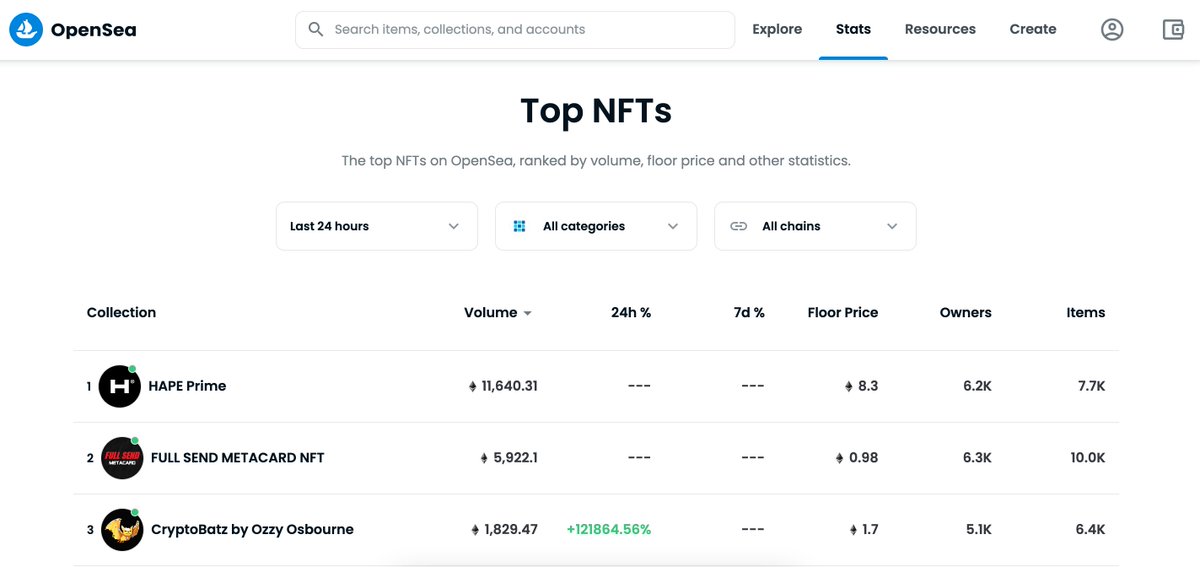Image resolution: width=1200 pixels, height=567 pixels.
Task: Click Ethereum icon beside 11,640.31 volume
Action: (473, 386)
